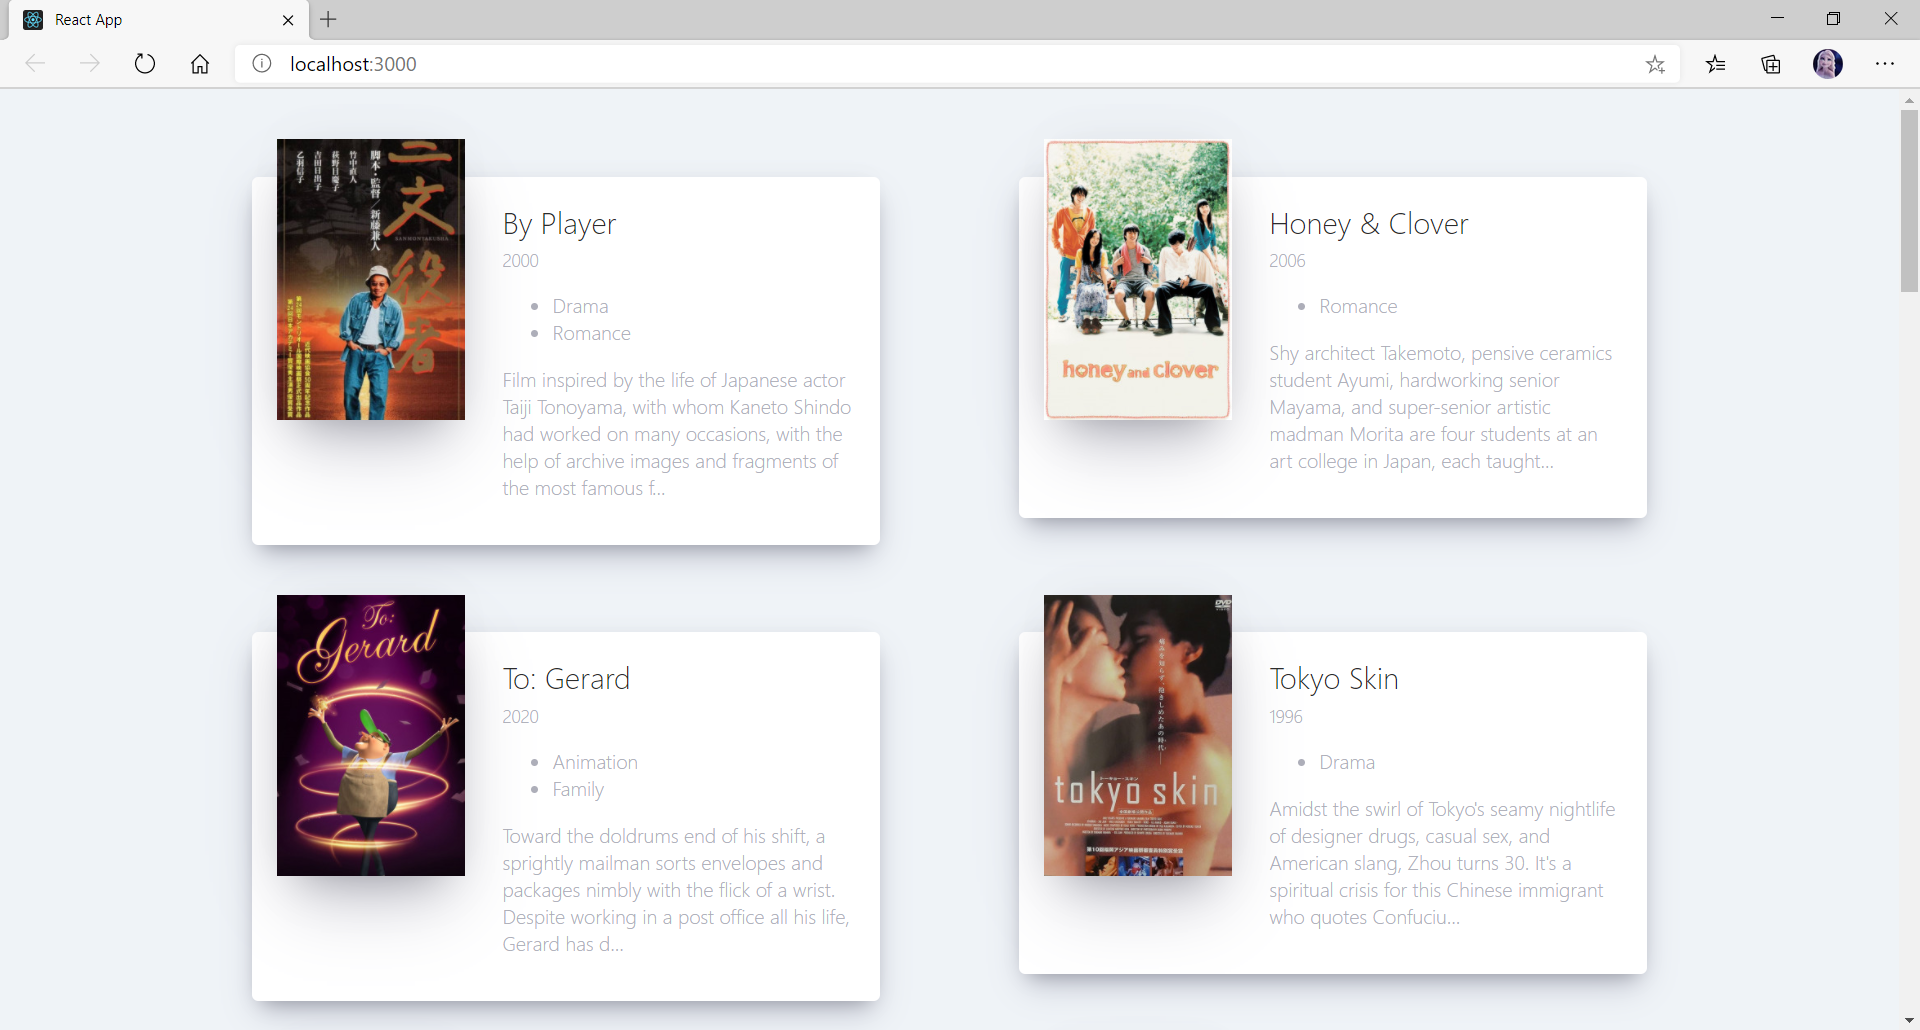1920x1030 pixels.
Task: Click the To: Gerard movie poster
Action: coord(370,735)
